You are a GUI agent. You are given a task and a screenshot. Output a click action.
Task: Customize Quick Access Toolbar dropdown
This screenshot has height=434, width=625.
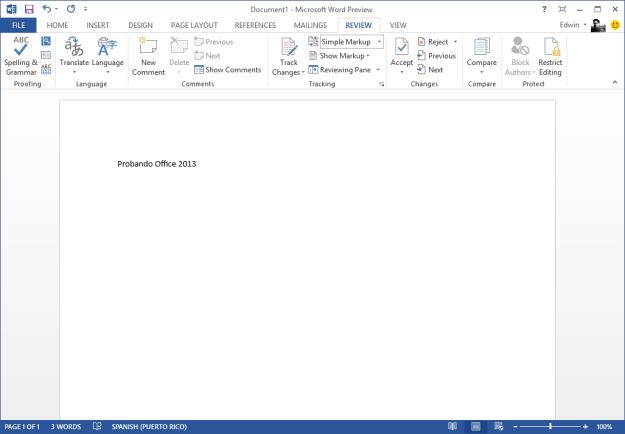pyautogui.click(x=85, y=9)
